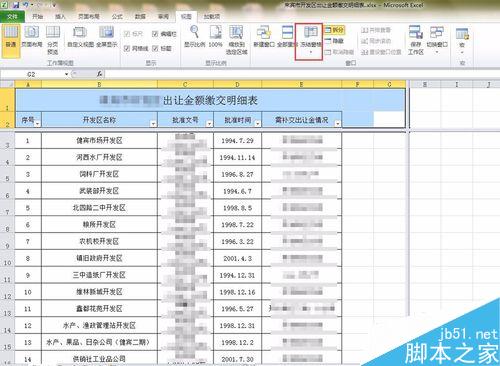The width and height of the screenshot is (500, 366).
Task: Click cell with date 1996.5.27
Action: (237, 309)
